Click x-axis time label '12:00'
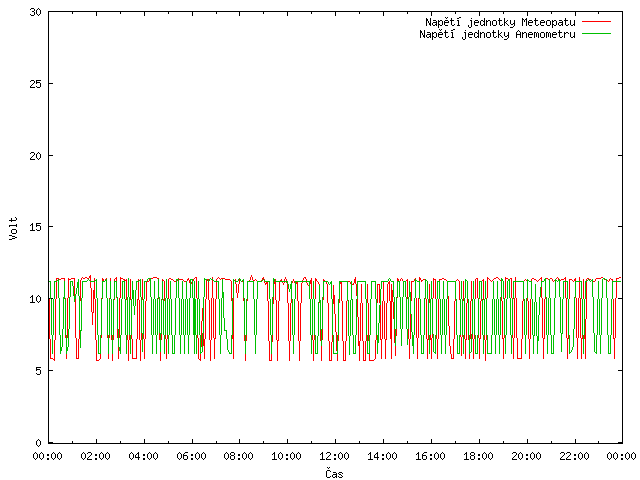640x480 pixels. (334, 456)
